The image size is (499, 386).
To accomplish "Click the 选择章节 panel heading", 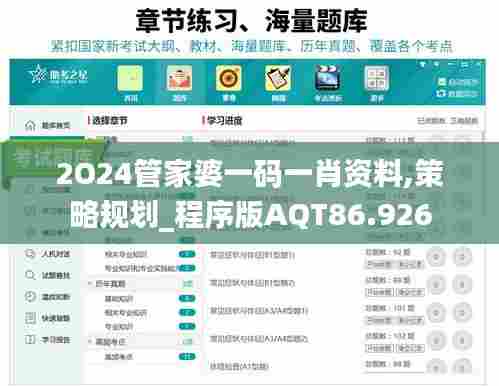I will coord(110,120).
